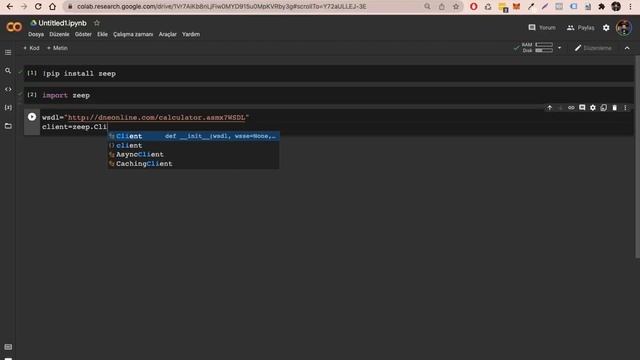Click the browser zoom magnifier icon

tap(427, 7)
